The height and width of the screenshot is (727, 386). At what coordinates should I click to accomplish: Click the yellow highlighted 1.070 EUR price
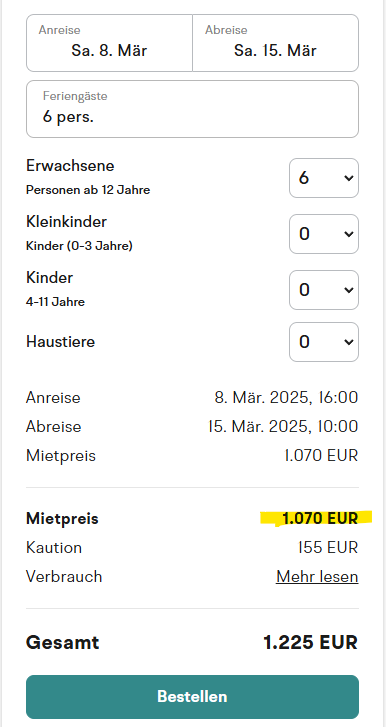tap(320, 518)
